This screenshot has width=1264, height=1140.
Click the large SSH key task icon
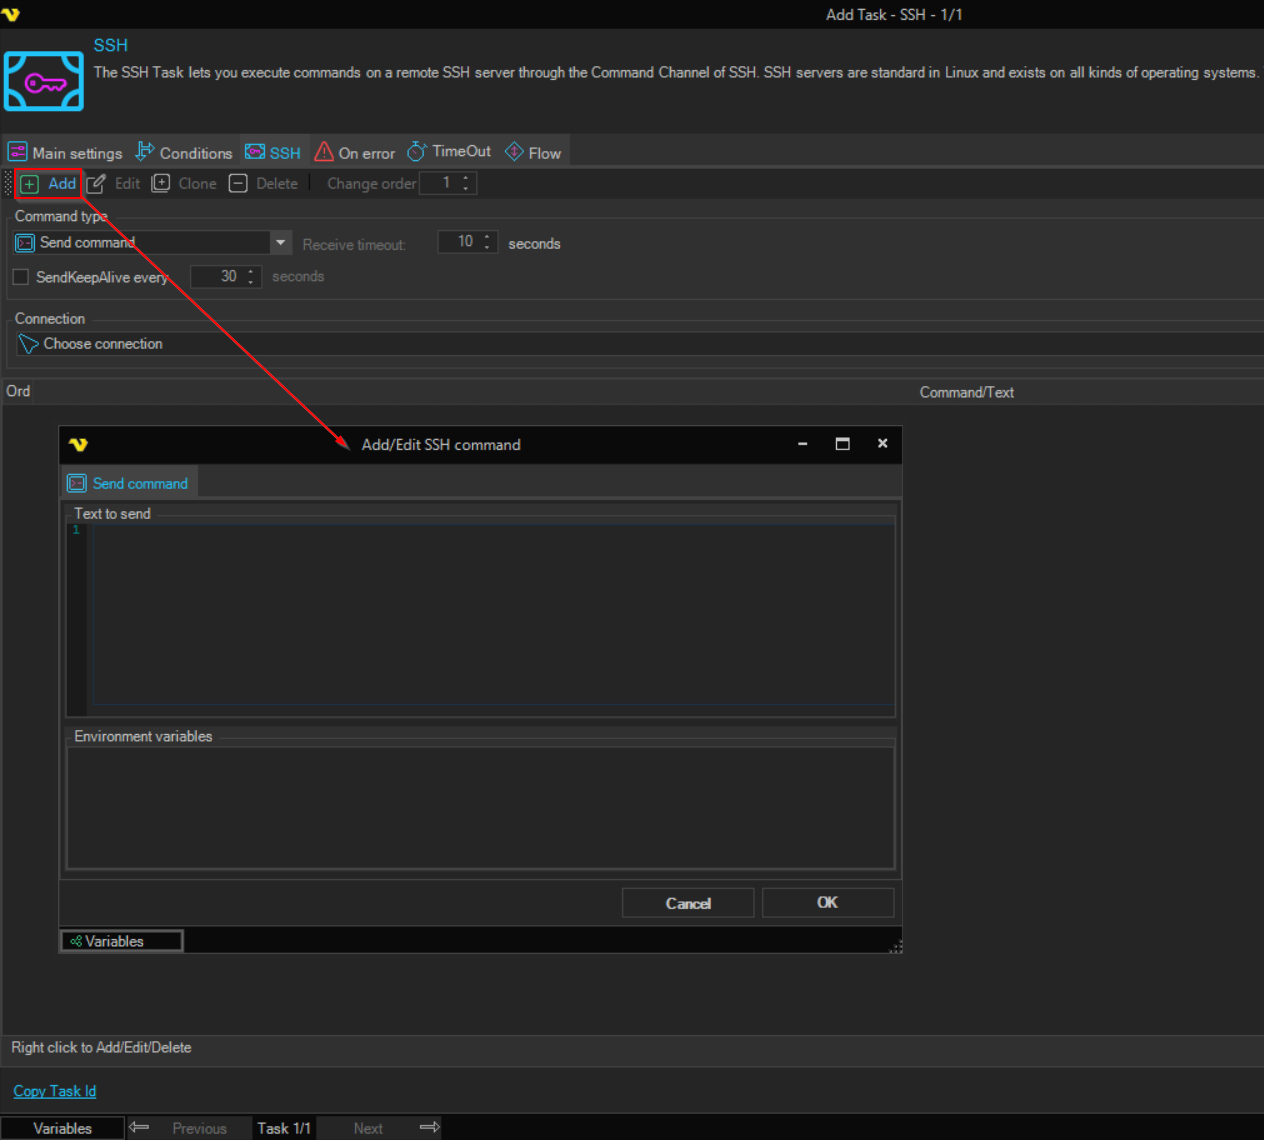[x=44, y=81]
